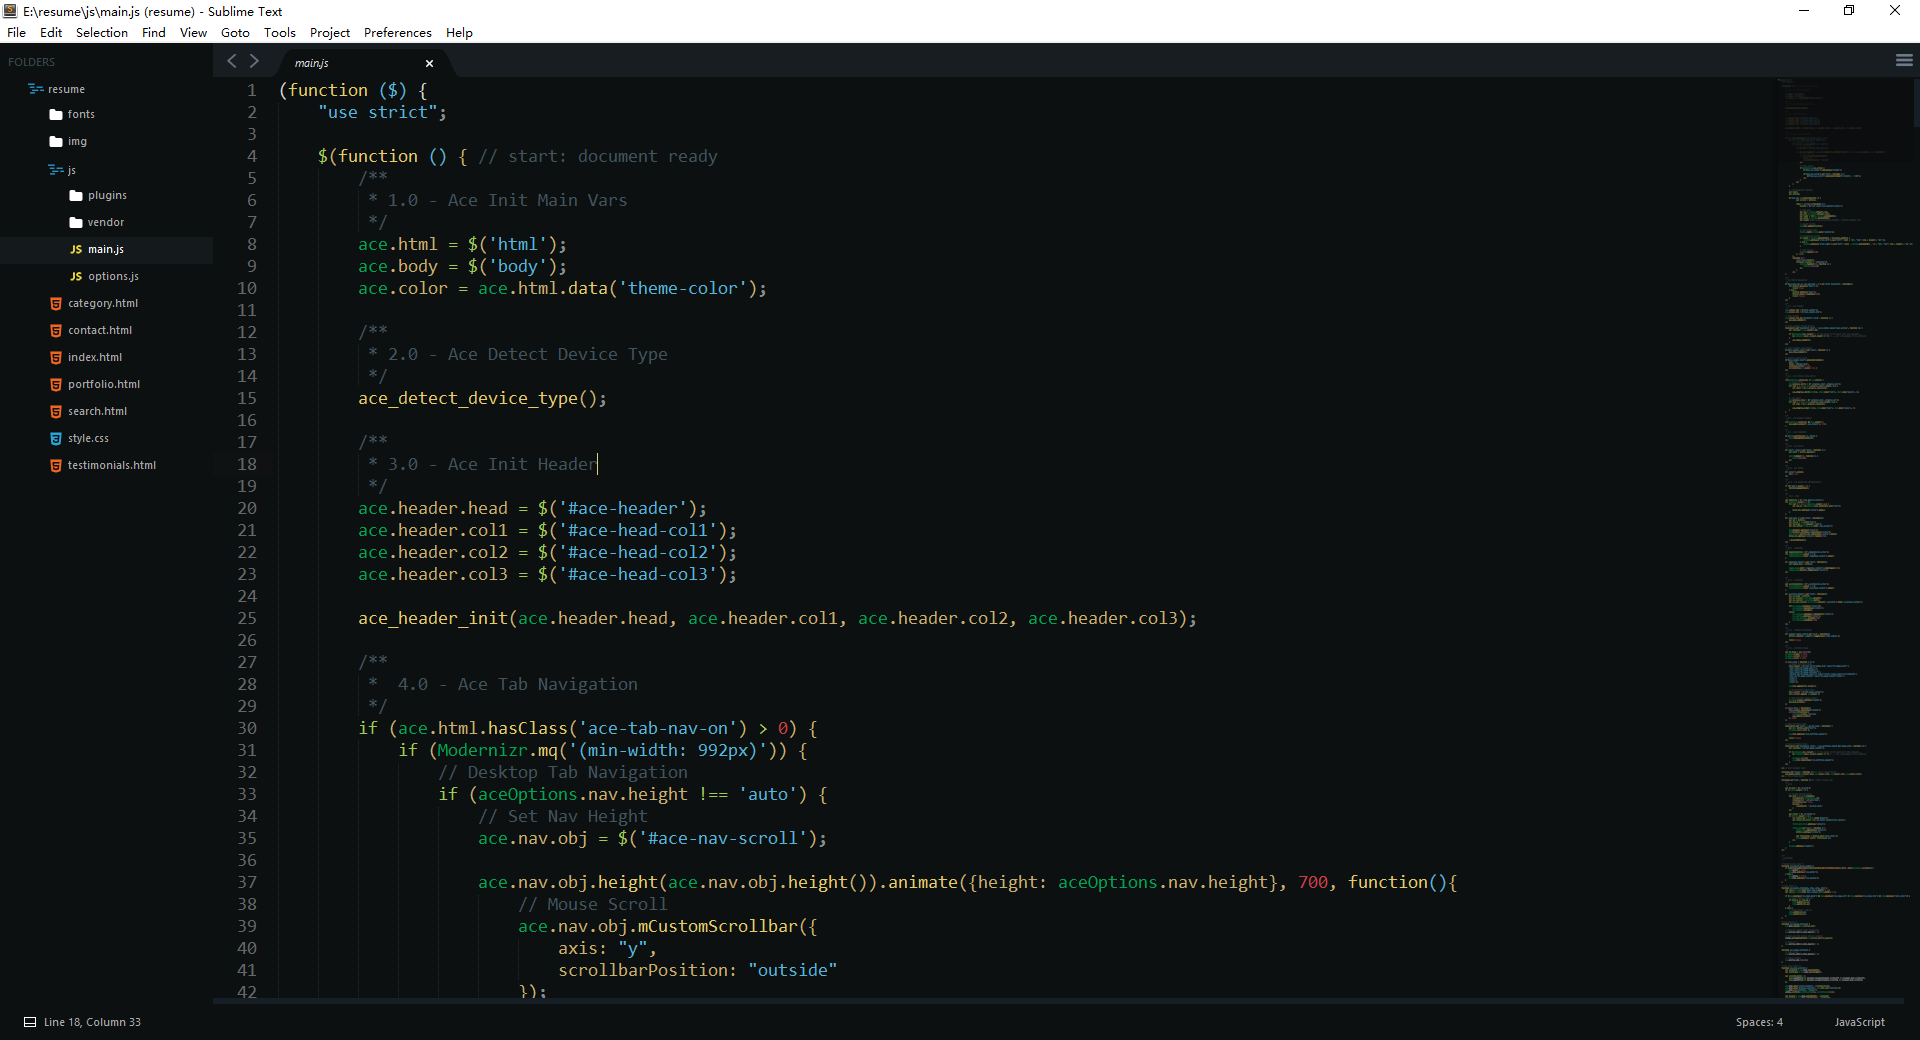Select the img folder label
The image size is (1920, 1040).
click(77, 141)
